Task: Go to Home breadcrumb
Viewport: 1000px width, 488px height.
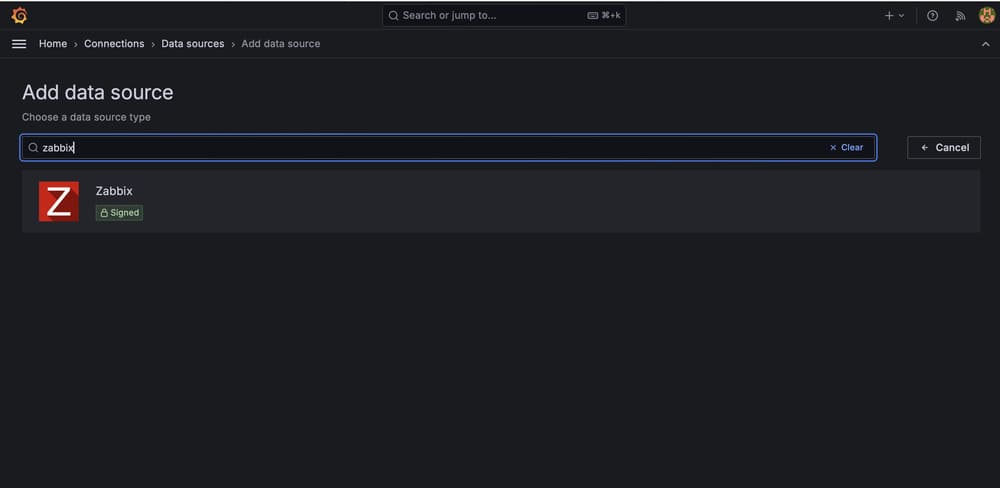Action: point(53,44)
